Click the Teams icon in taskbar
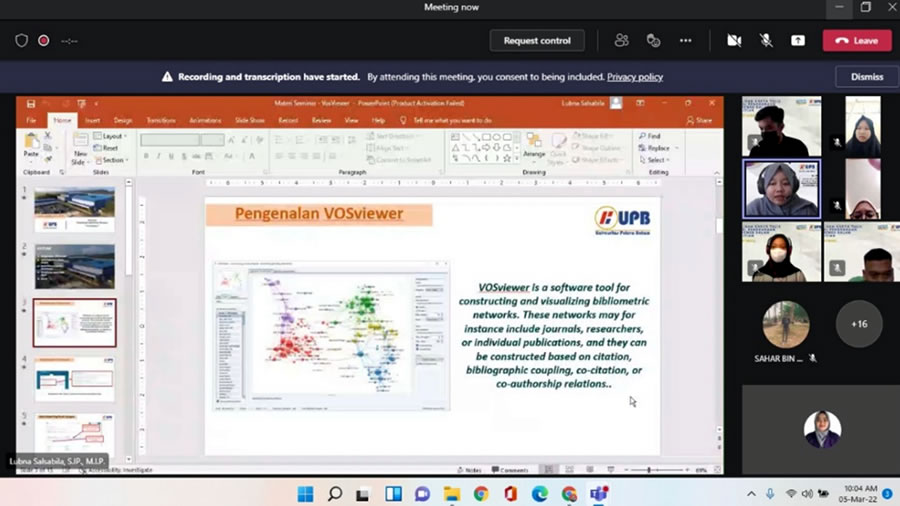The image size is (900, 506). tap(598, 494)
